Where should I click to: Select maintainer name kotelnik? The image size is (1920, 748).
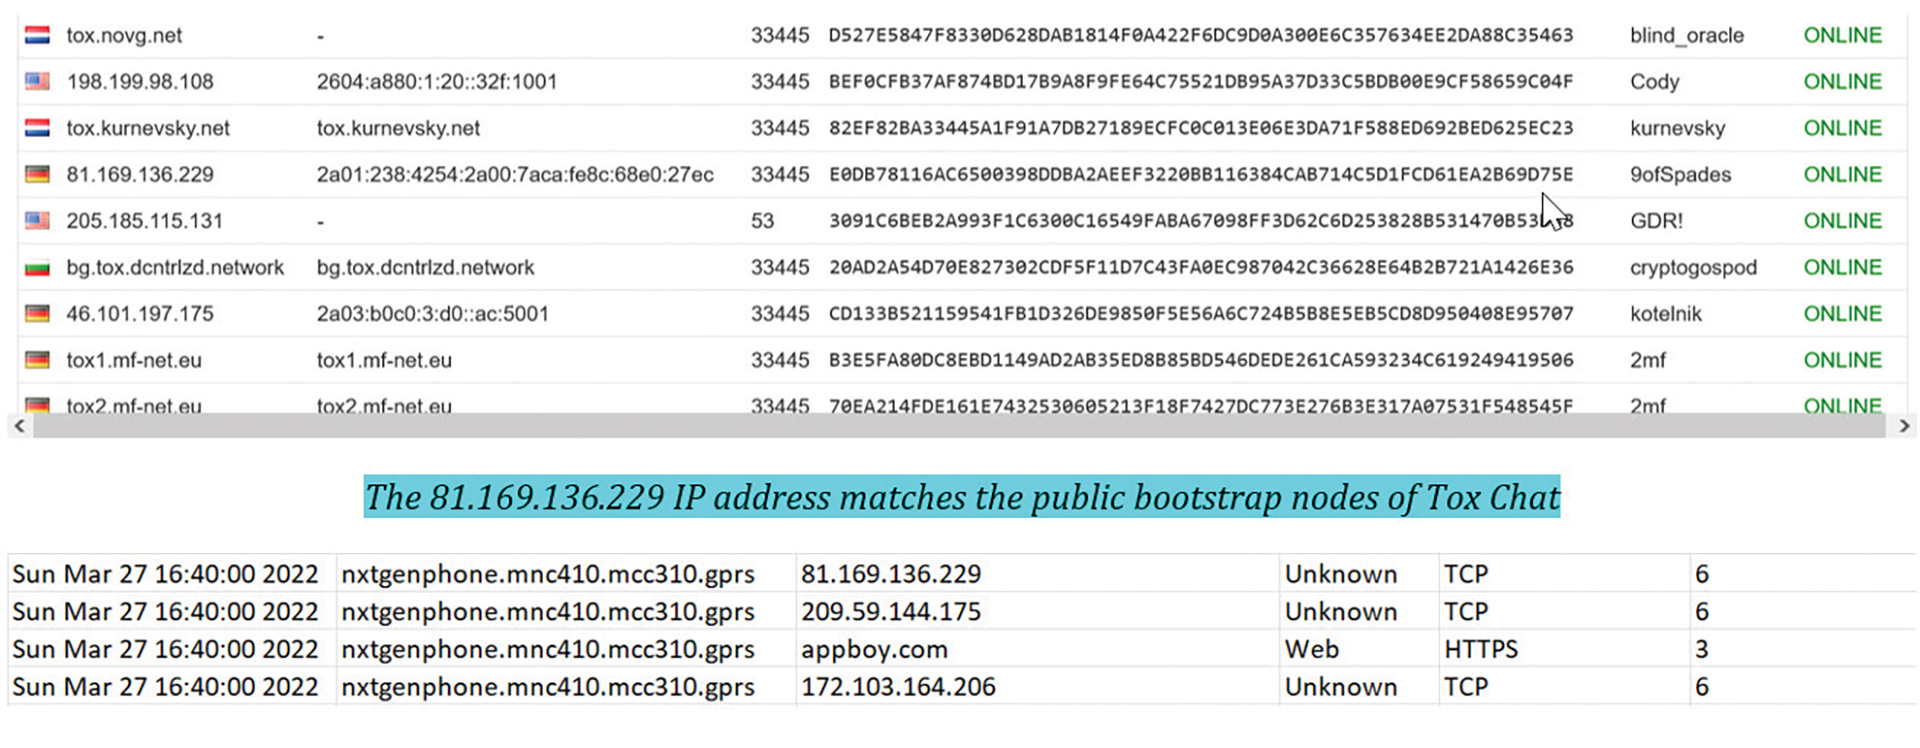pyautogui.click(x=1666, y=313)
